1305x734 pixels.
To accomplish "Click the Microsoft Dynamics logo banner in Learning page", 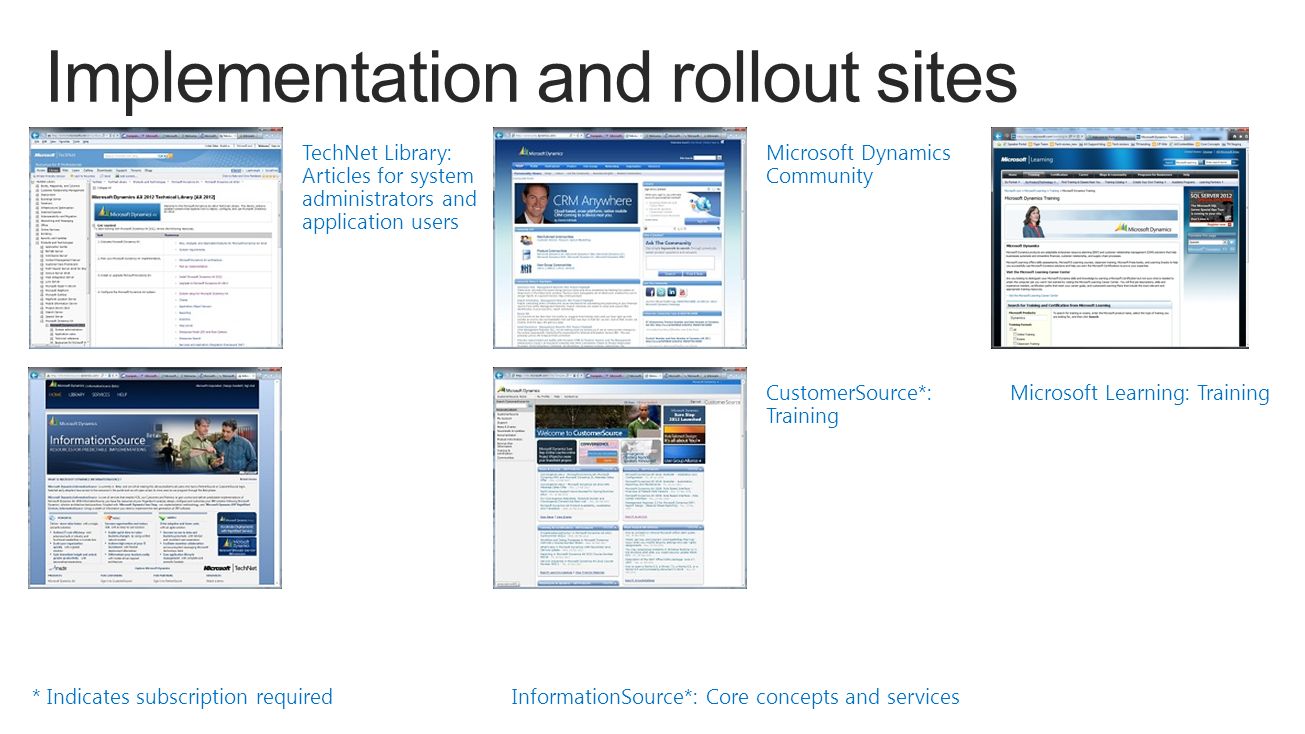I will [1092, 222].
